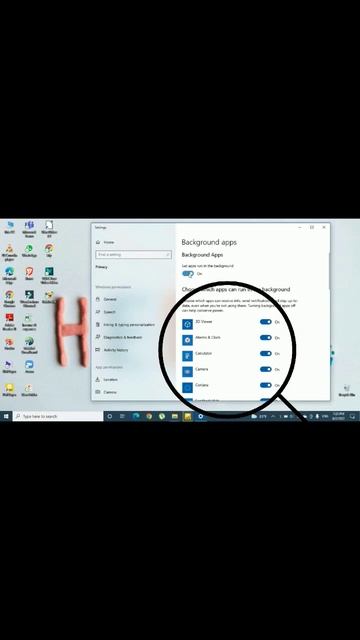Open Camera app permissions in sidebar
The image size is (360, 640).
pos(106,392)
